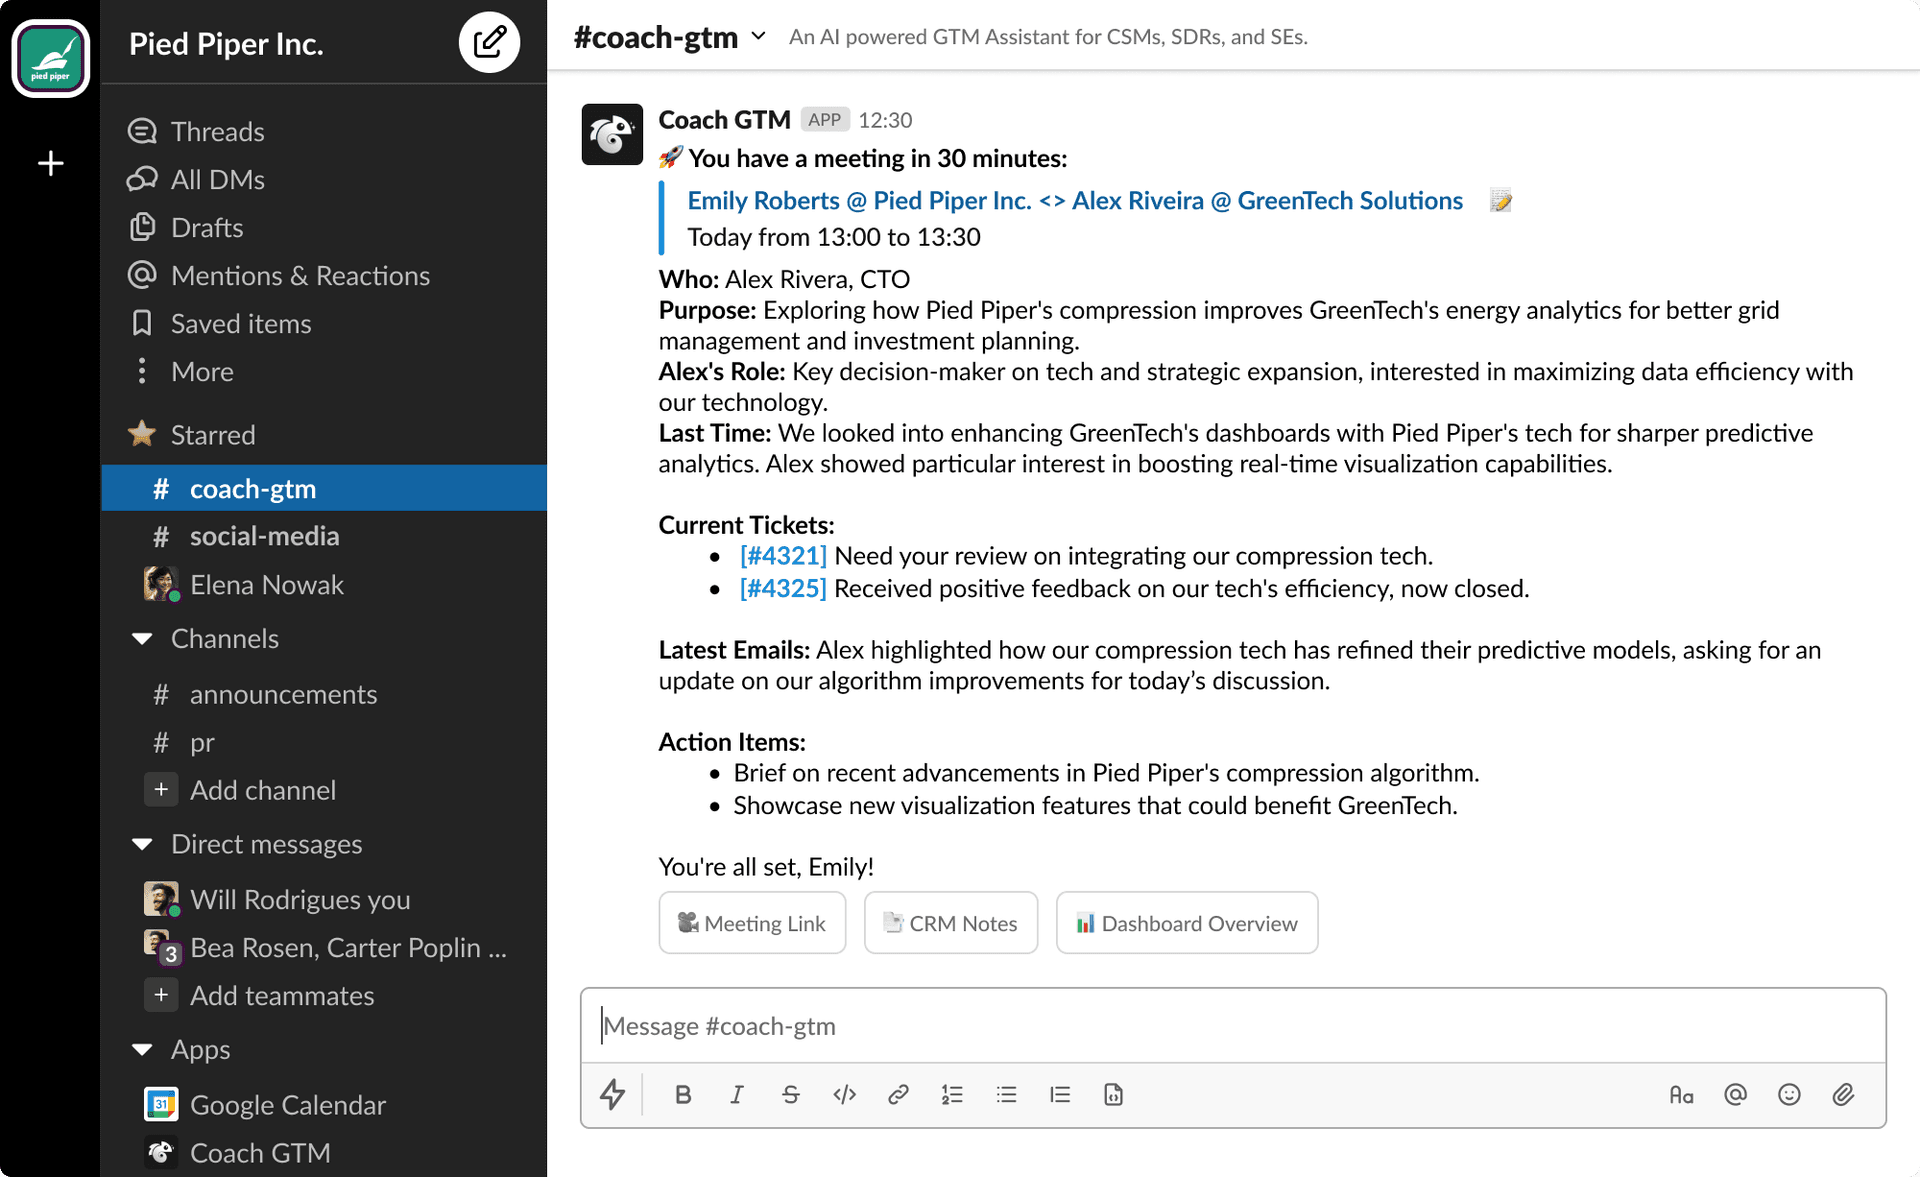Open #coach-gtm channel details dropdown

coord(759,37)
